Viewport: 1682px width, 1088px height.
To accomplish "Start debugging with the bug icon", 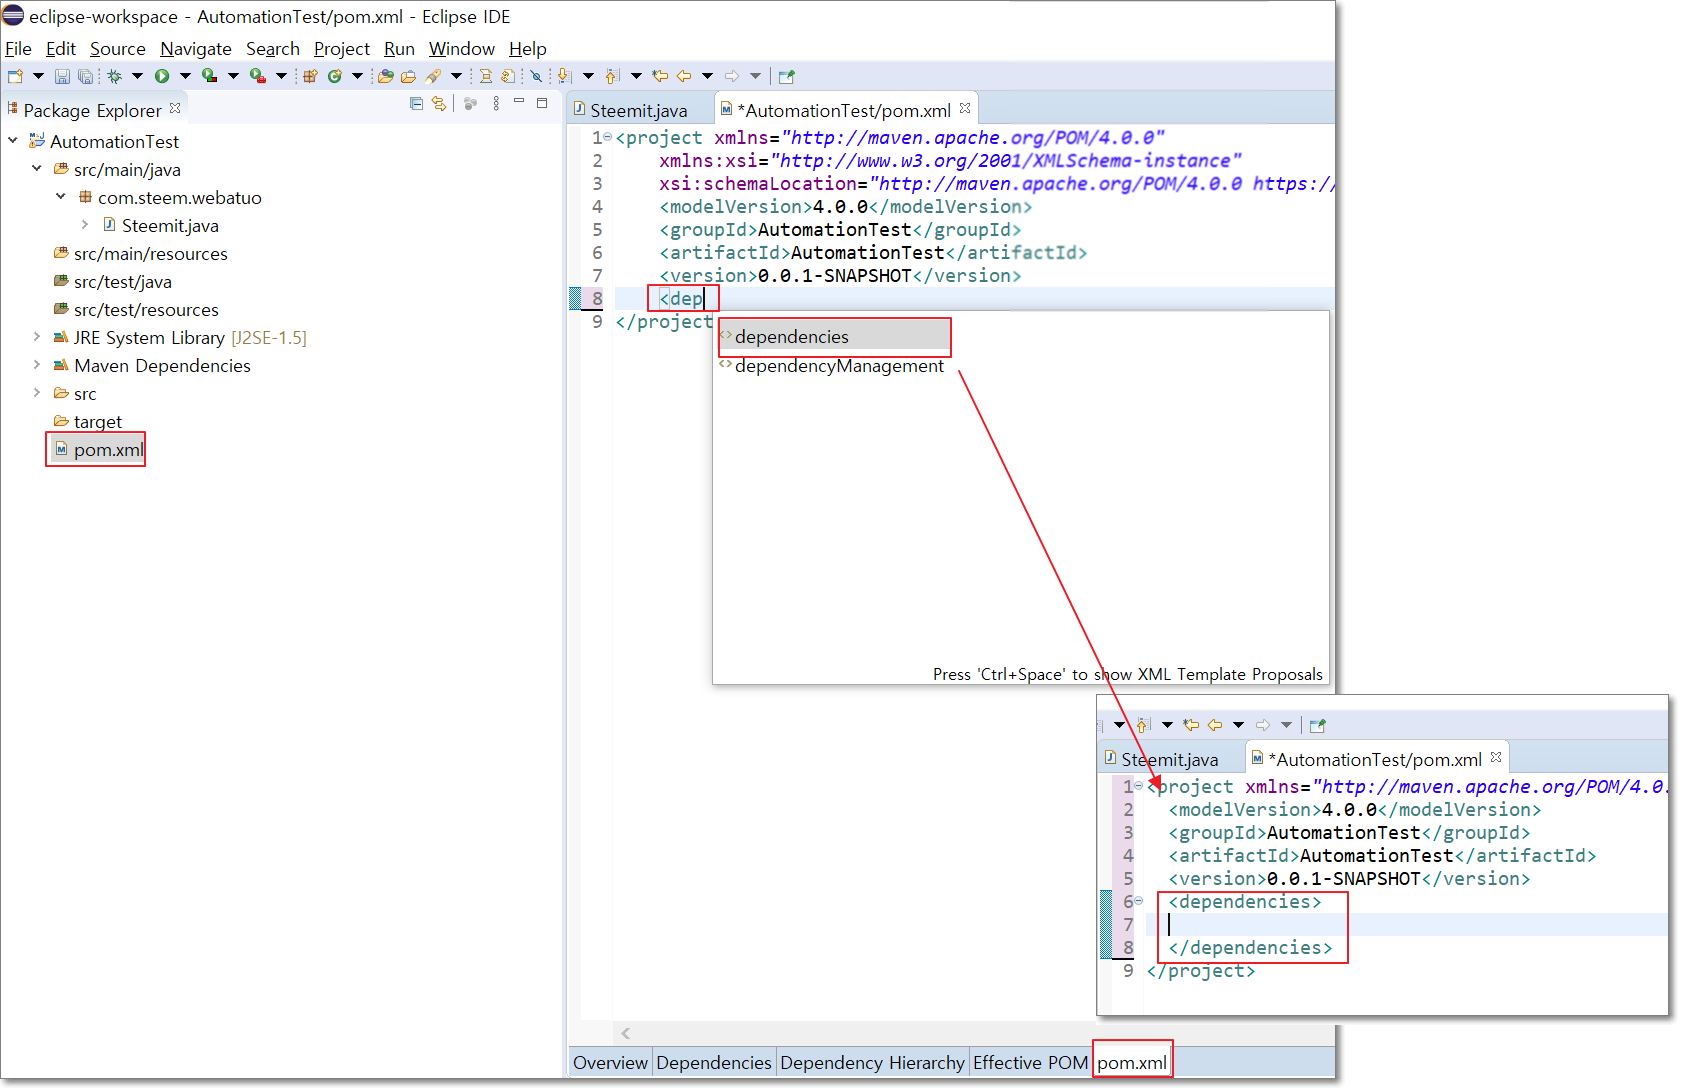I will point(114,76).
